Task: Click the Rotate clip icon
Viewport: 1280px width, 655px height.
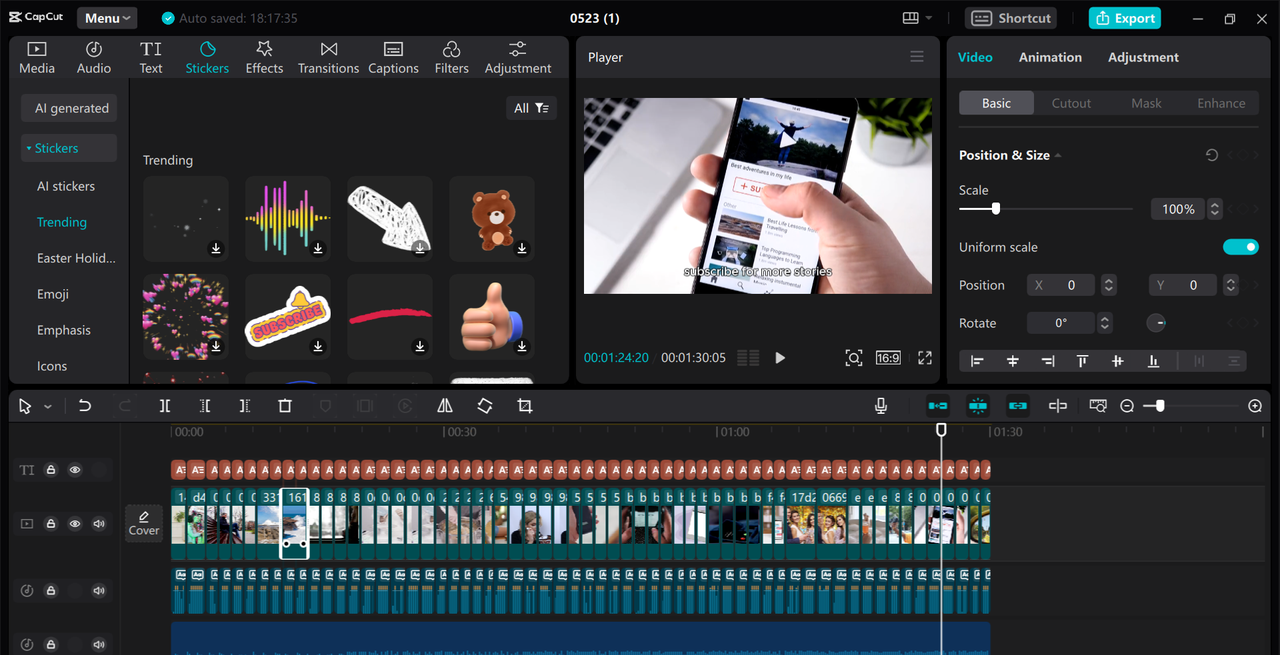Action: (x=485, y=406)
